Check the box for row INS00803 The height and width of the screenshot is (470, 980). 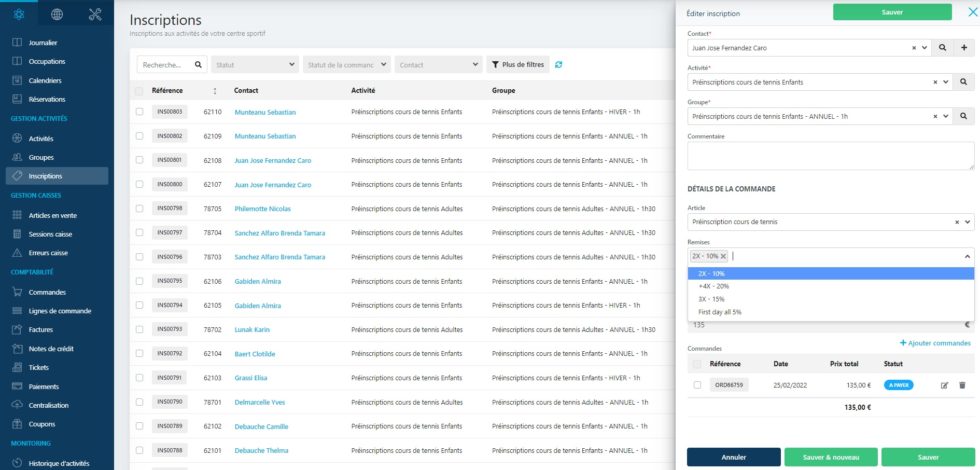tap(140, 111)
